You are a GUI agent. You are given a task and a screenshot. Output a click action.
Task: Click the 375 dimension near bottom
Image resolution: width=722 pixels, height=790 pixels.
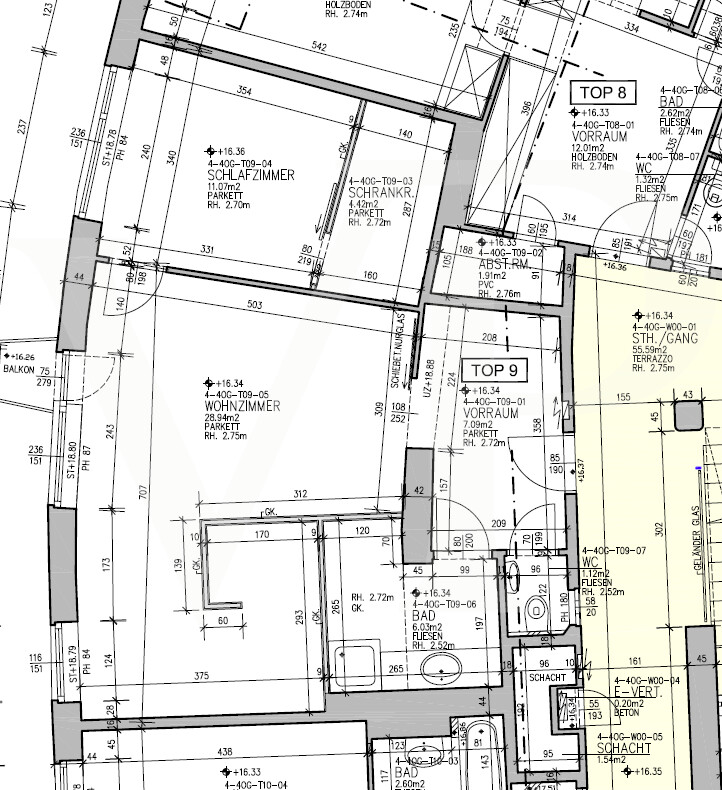click(x=201, y=676)
